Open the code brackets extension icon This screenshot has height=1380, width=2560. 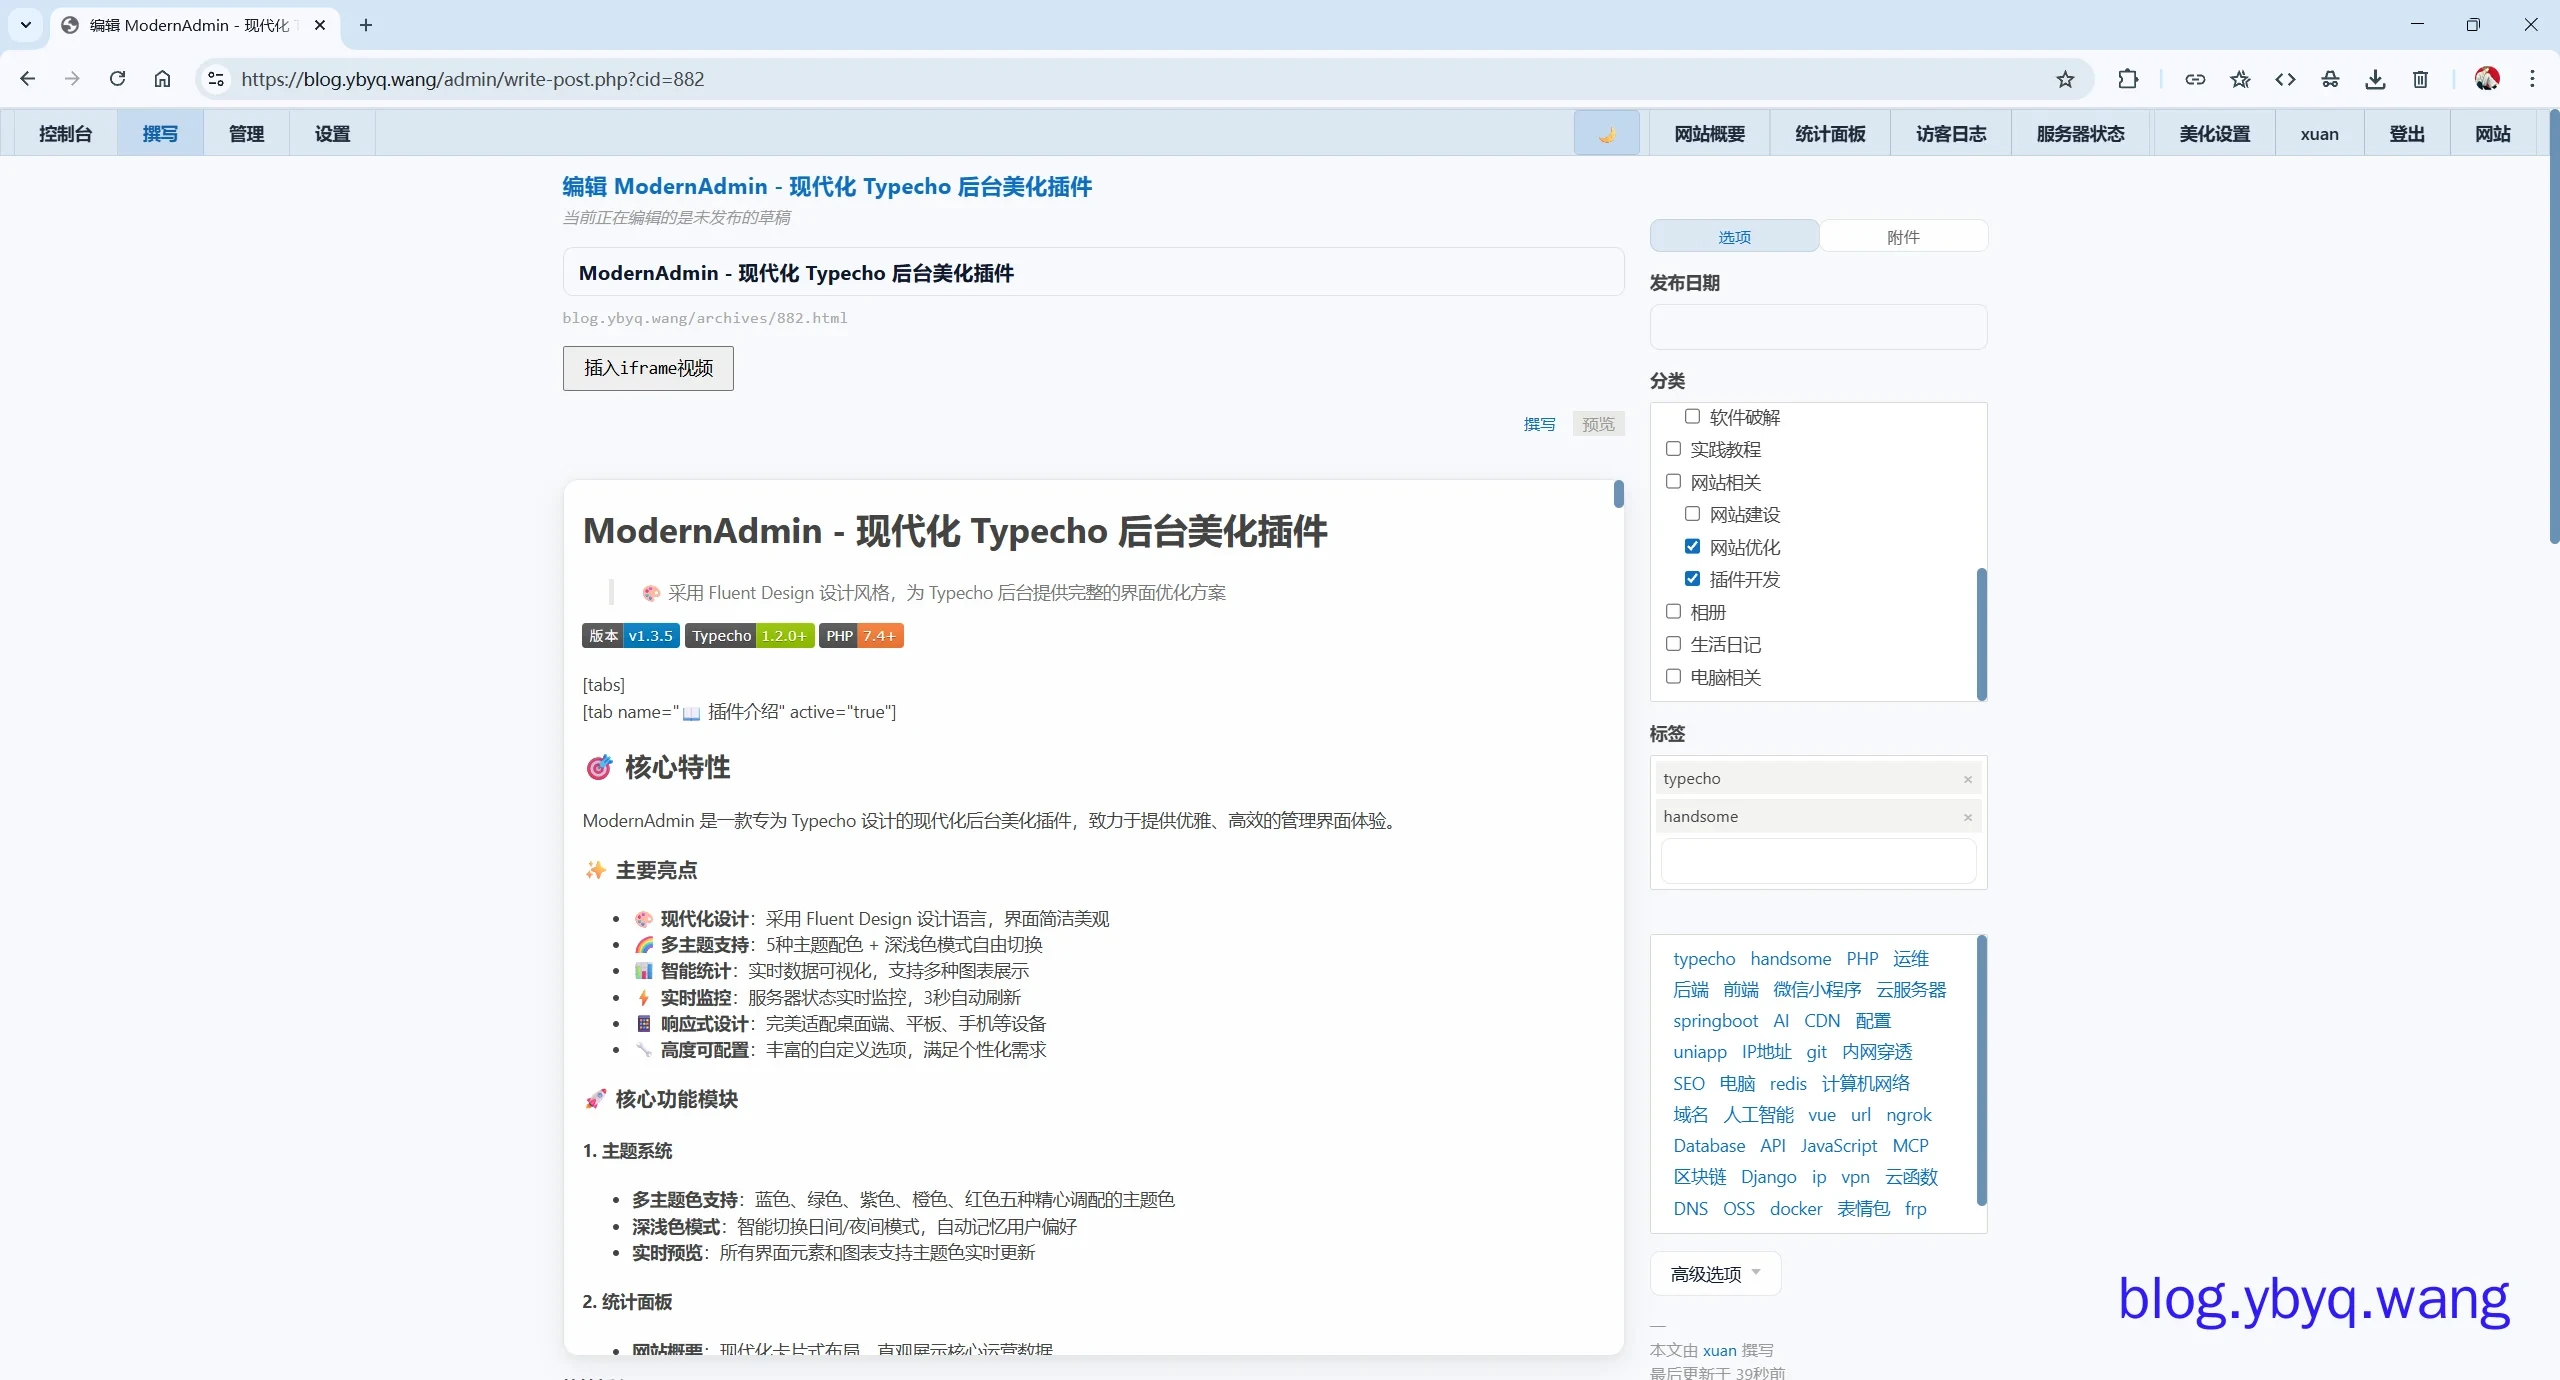[x=2285, y=79]
